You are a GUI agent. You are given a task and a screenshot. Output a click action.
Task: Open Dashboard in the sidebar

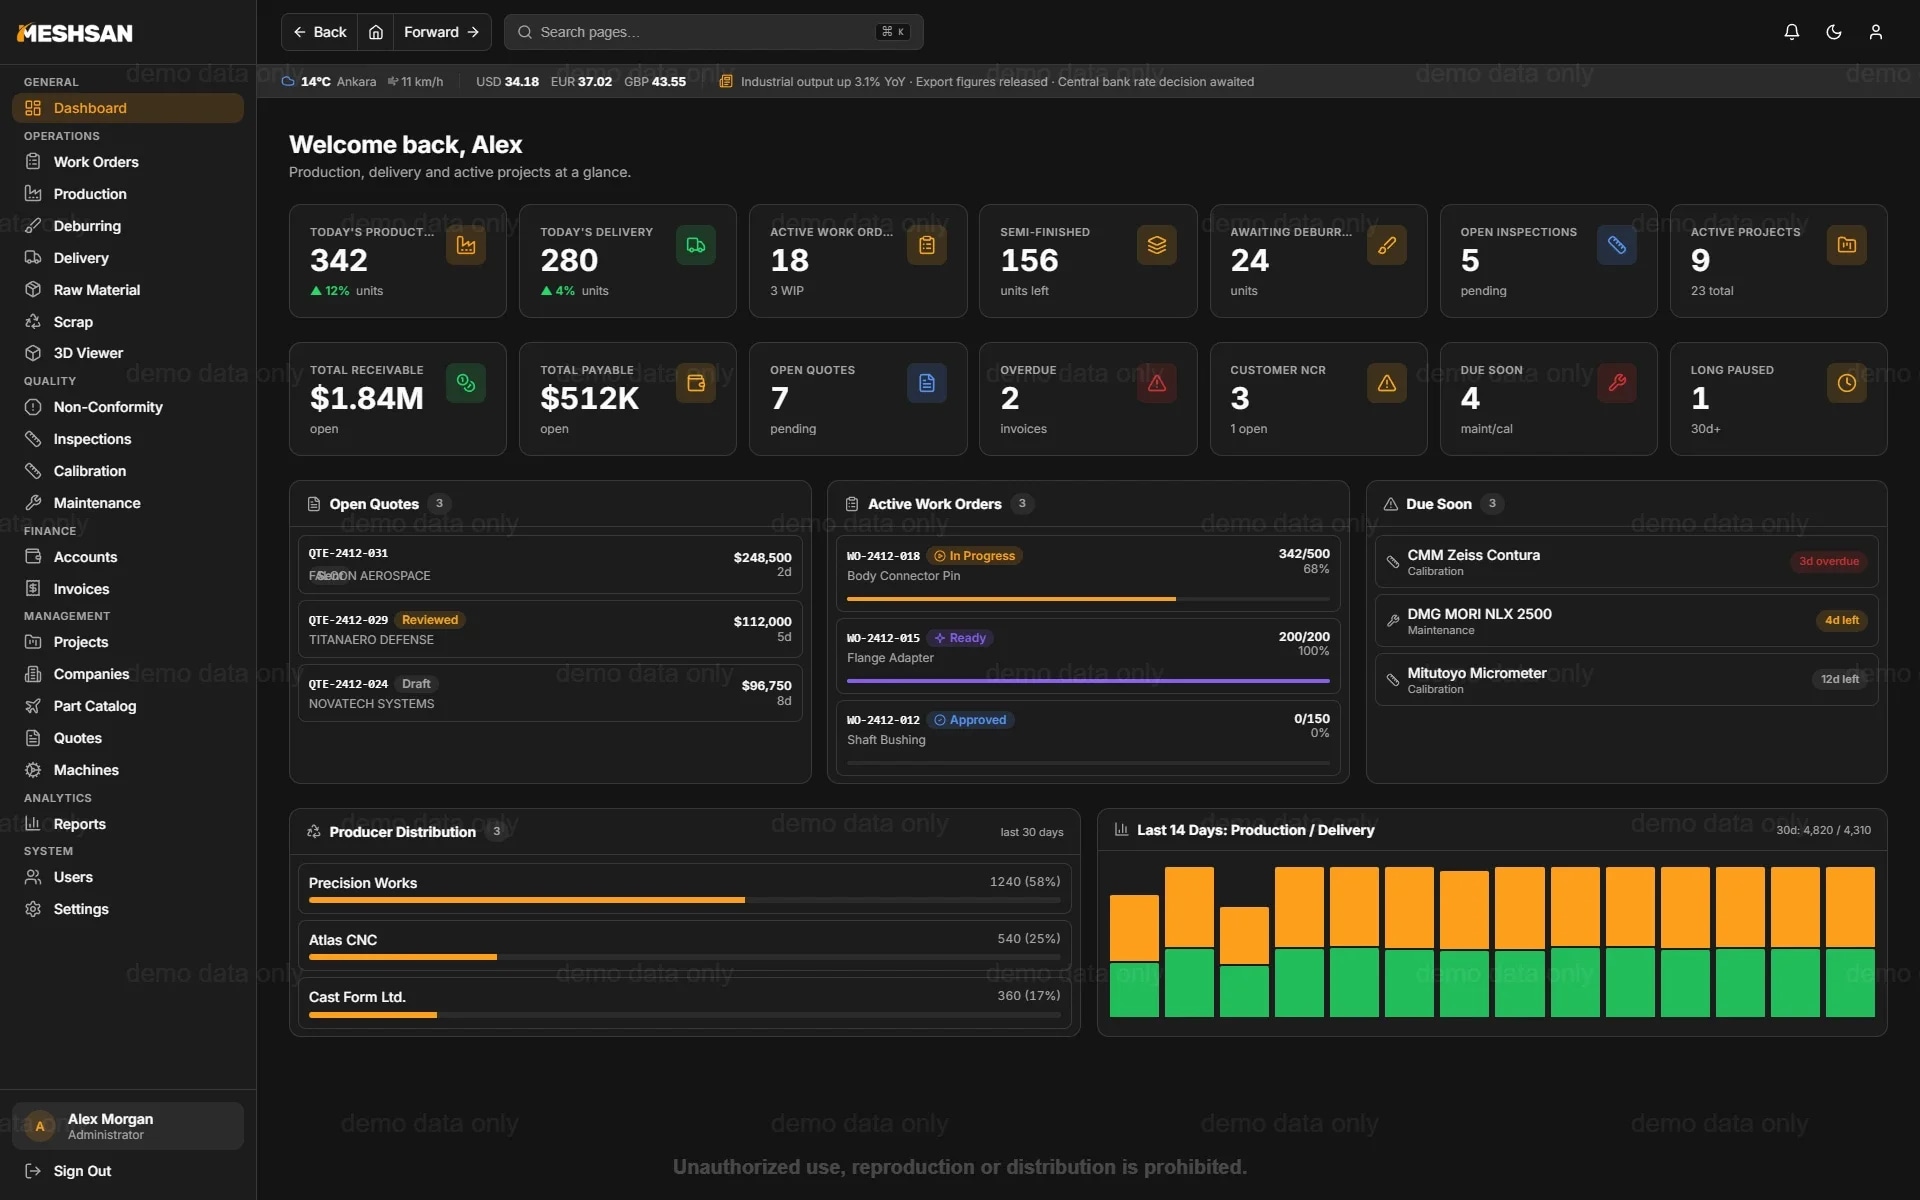128,108
